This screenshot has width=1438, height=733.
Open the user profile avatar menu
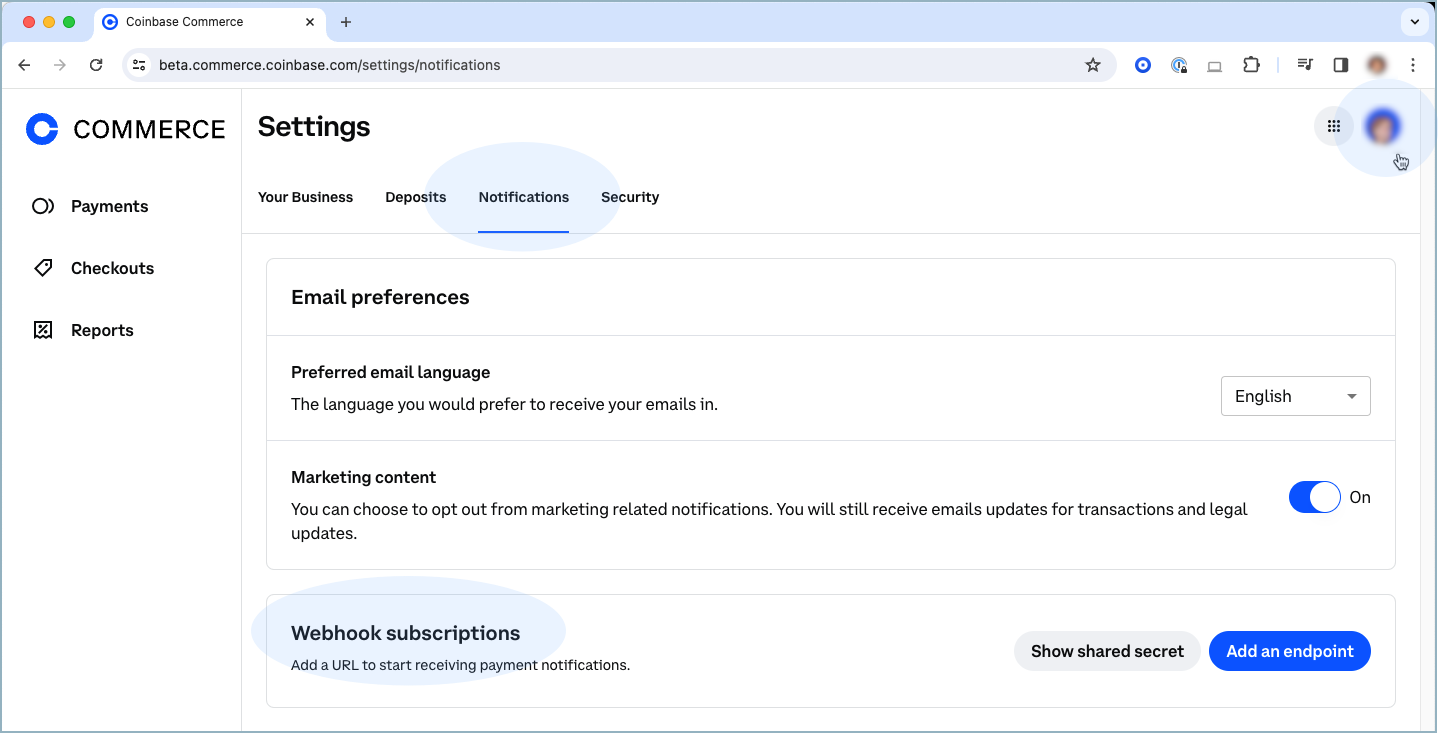pyautogui.click(x=1383, y=126)
